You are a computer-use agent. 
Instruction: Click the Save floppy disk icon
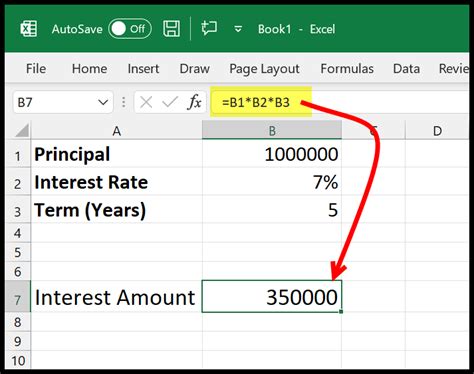pos(172,29)
